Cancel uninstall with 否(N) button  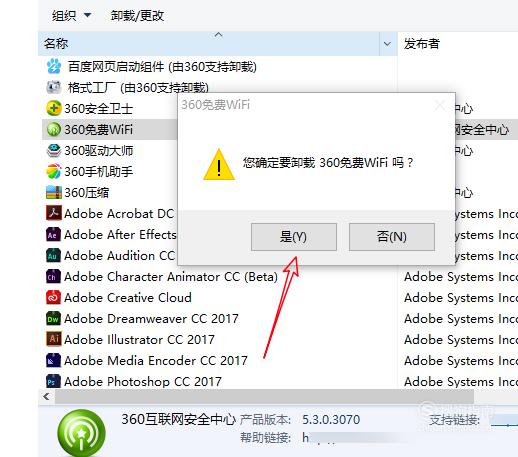392,237
